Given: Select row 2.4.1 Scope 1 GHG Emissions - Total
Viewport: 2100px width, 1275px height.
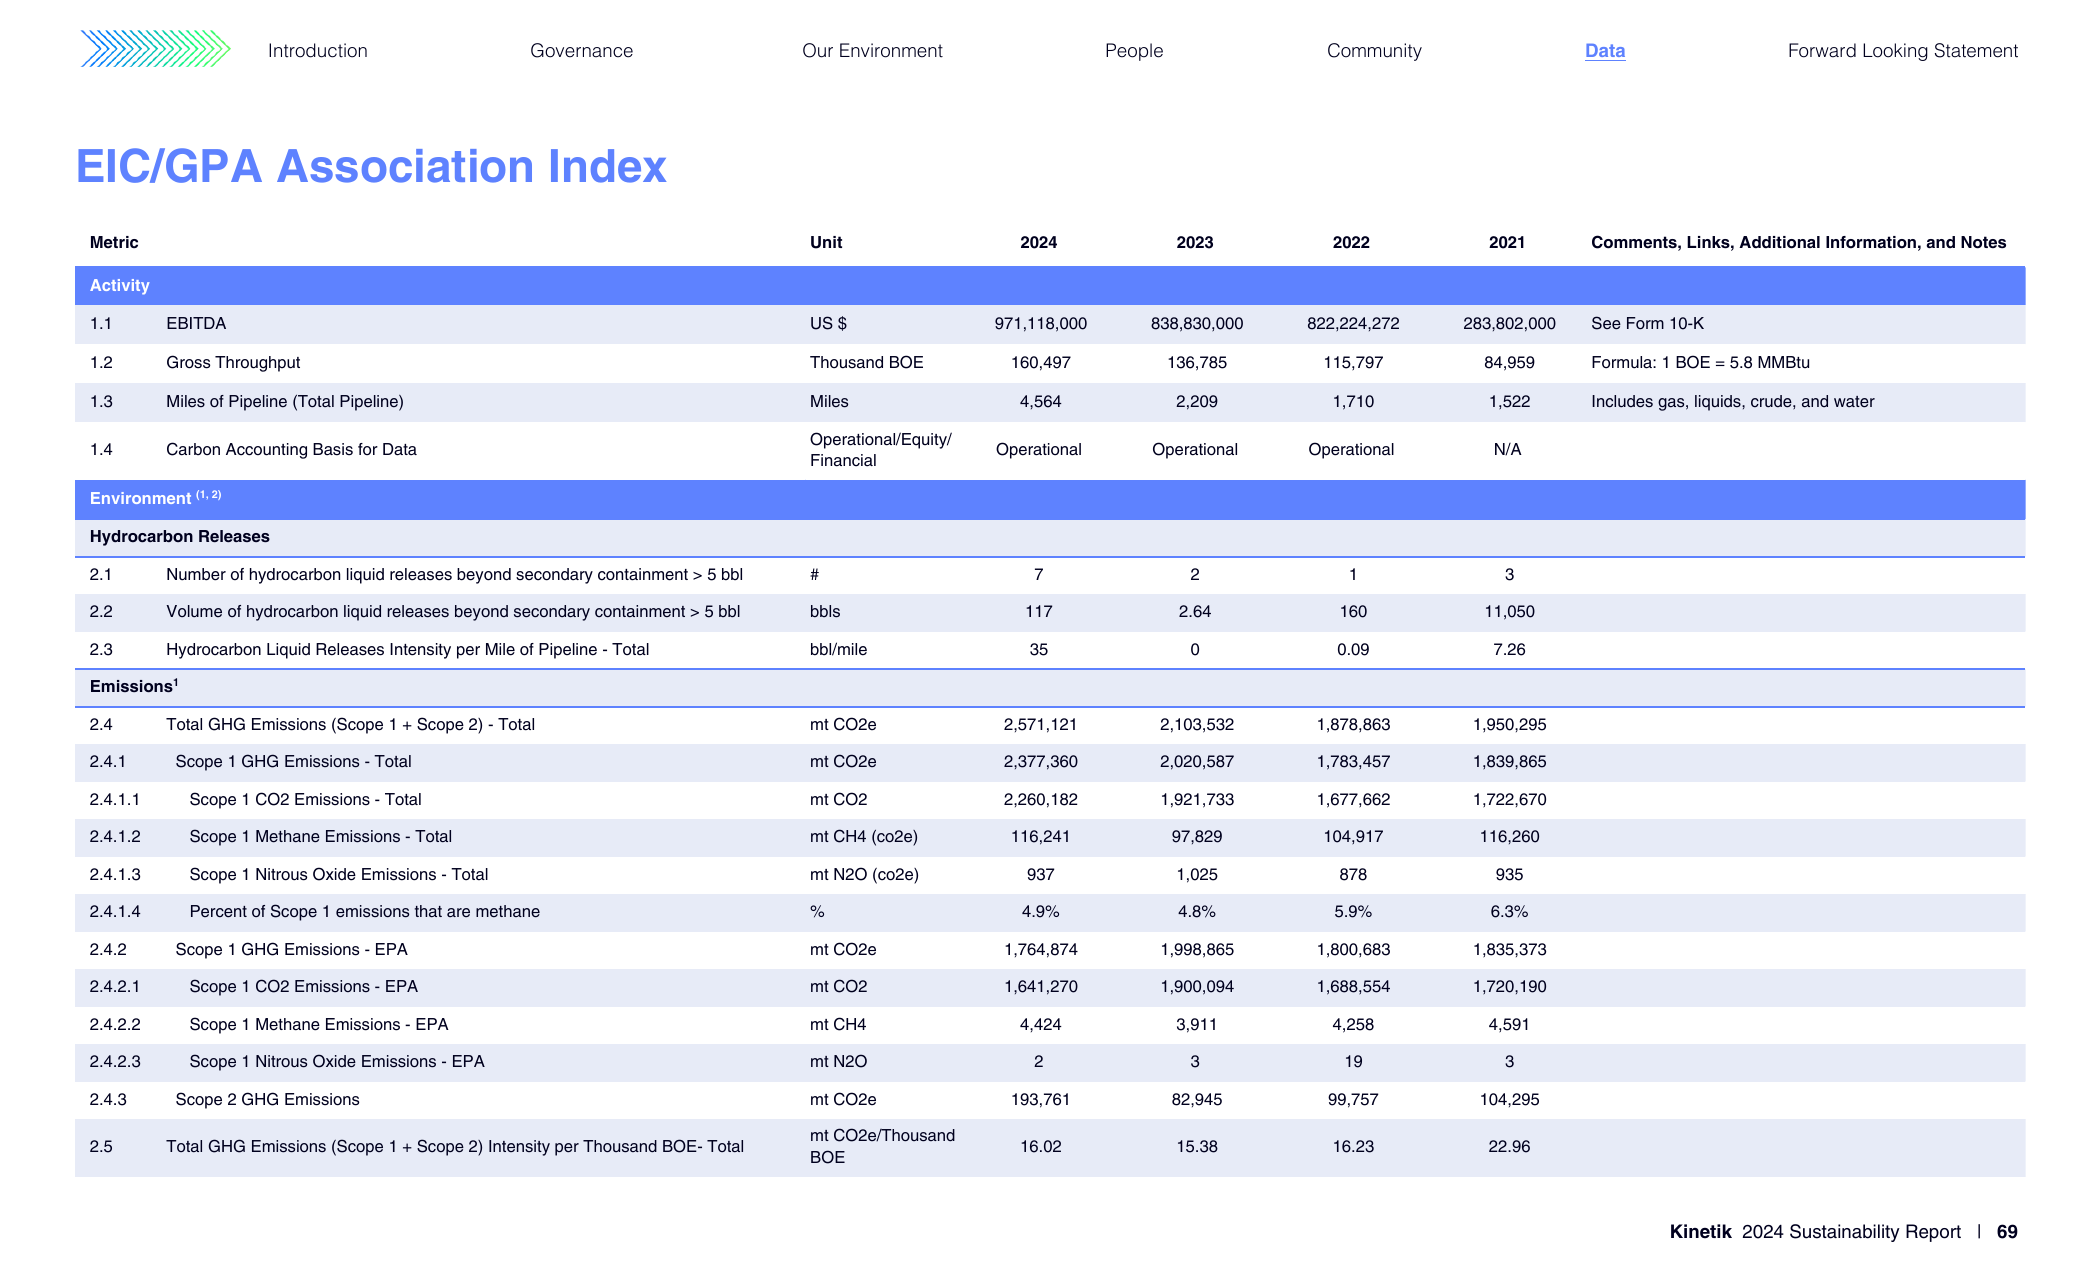Looking at the screenshot, I should pos(1050,762).
